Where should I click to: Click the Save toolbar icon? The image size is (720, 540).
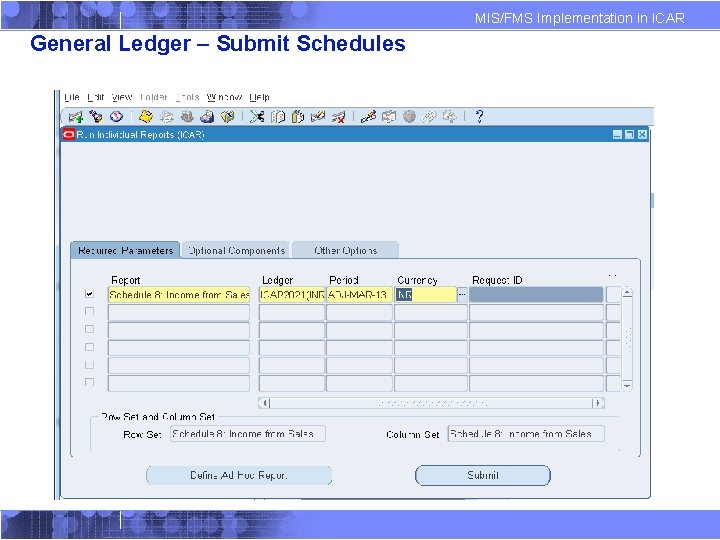point(146,117)
